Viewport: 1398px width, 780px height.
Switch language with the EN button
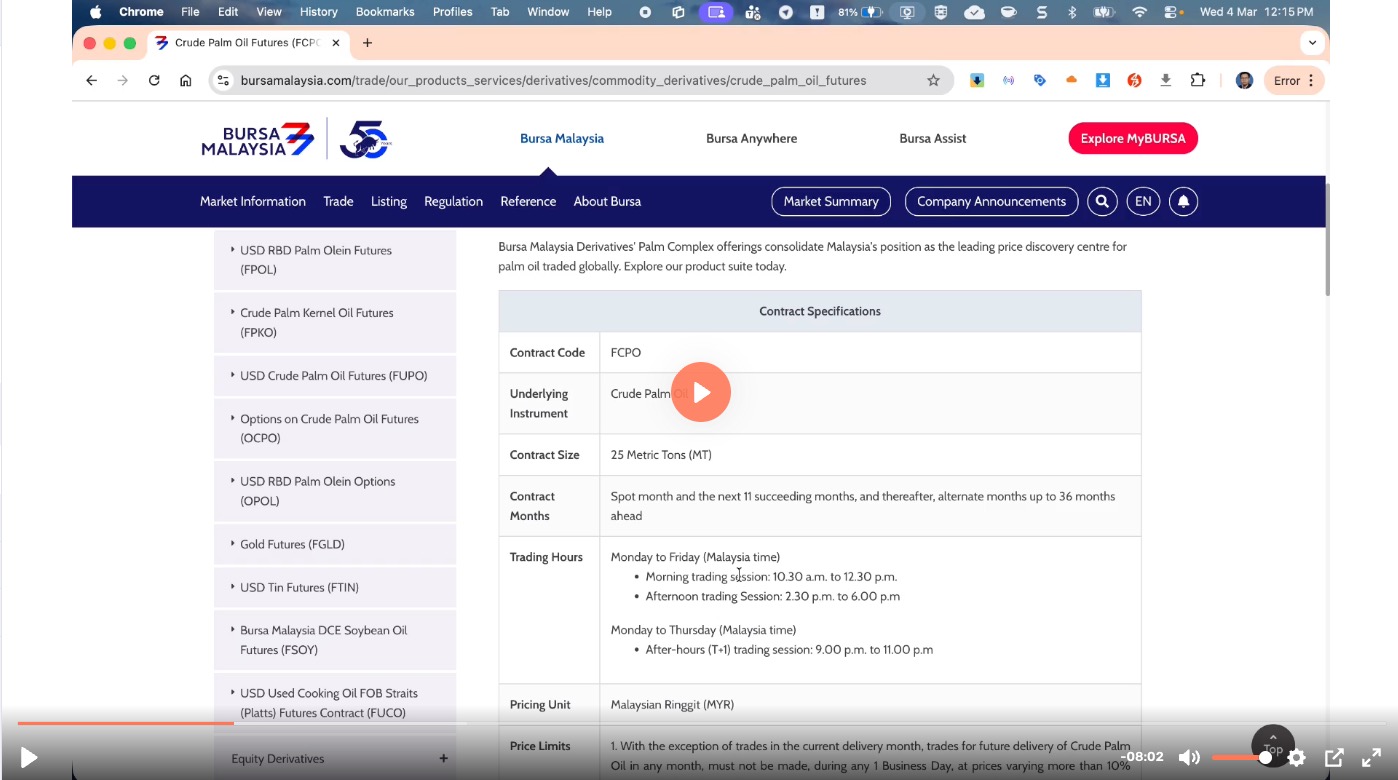click(x=1143, y=201)
